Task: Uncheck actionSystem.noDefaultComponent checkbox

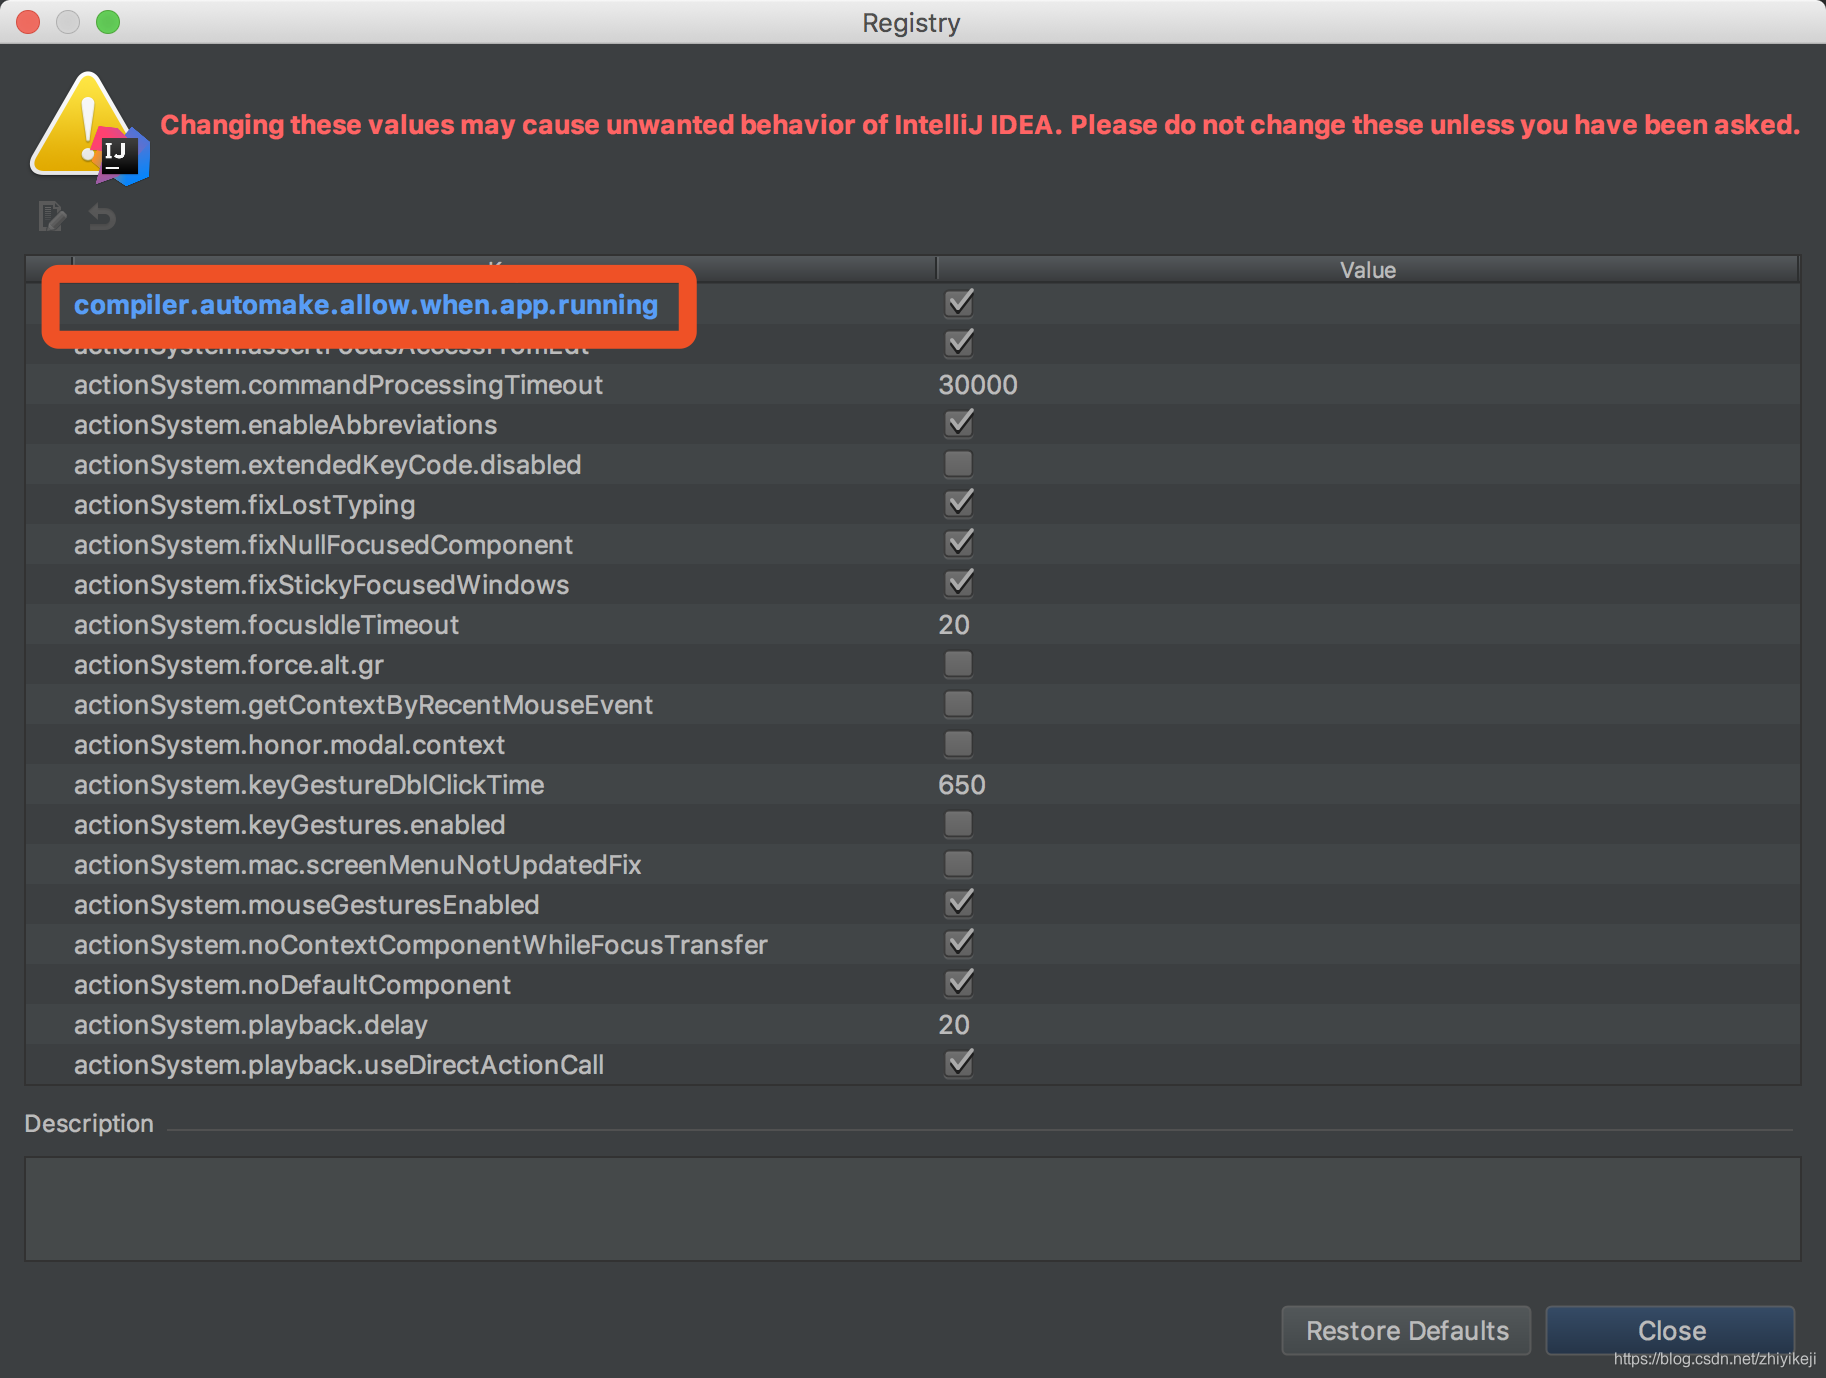Action: pos(959,983)
